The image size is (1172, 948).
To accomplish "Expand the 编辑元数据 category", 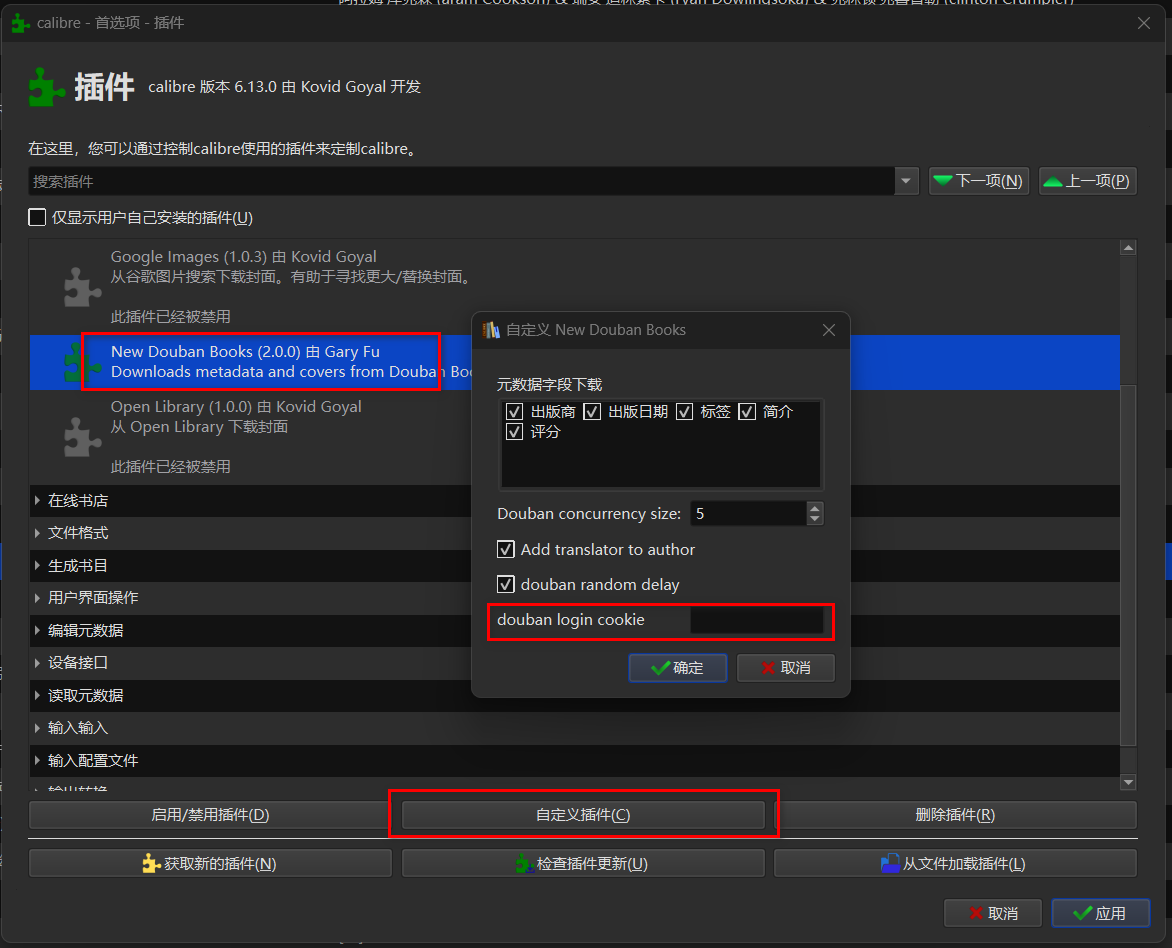I will [x=37, y=630].
